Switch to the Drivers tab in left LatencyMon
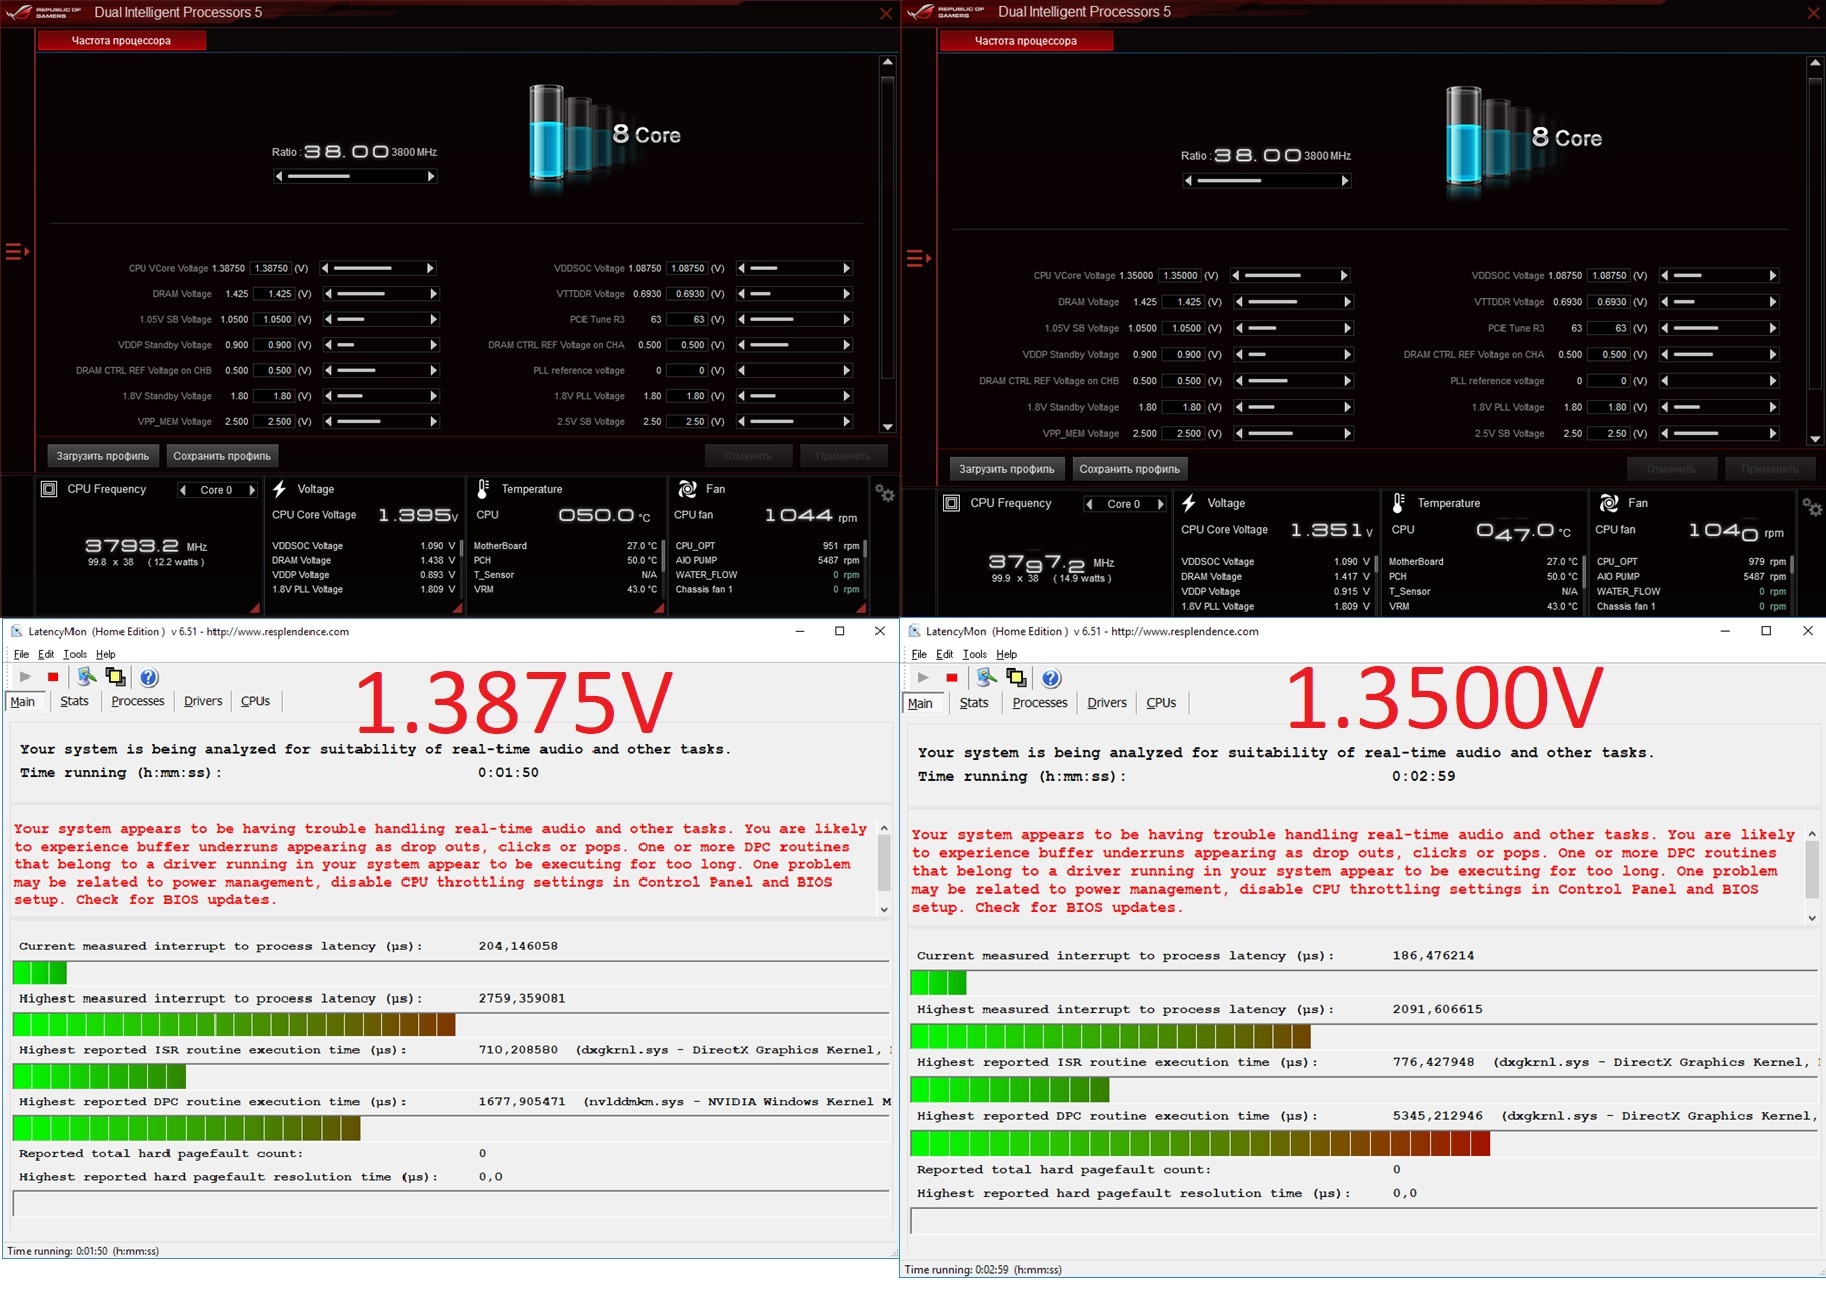 [203, 701]
